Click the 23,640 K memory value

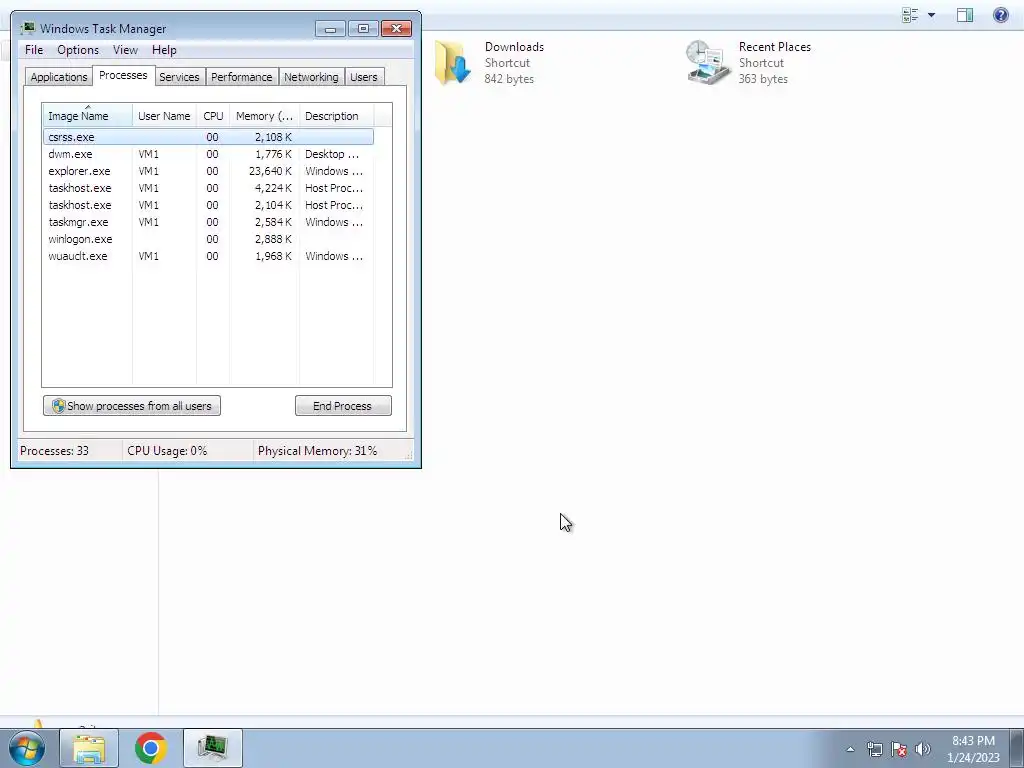click(x=270, y=171)
